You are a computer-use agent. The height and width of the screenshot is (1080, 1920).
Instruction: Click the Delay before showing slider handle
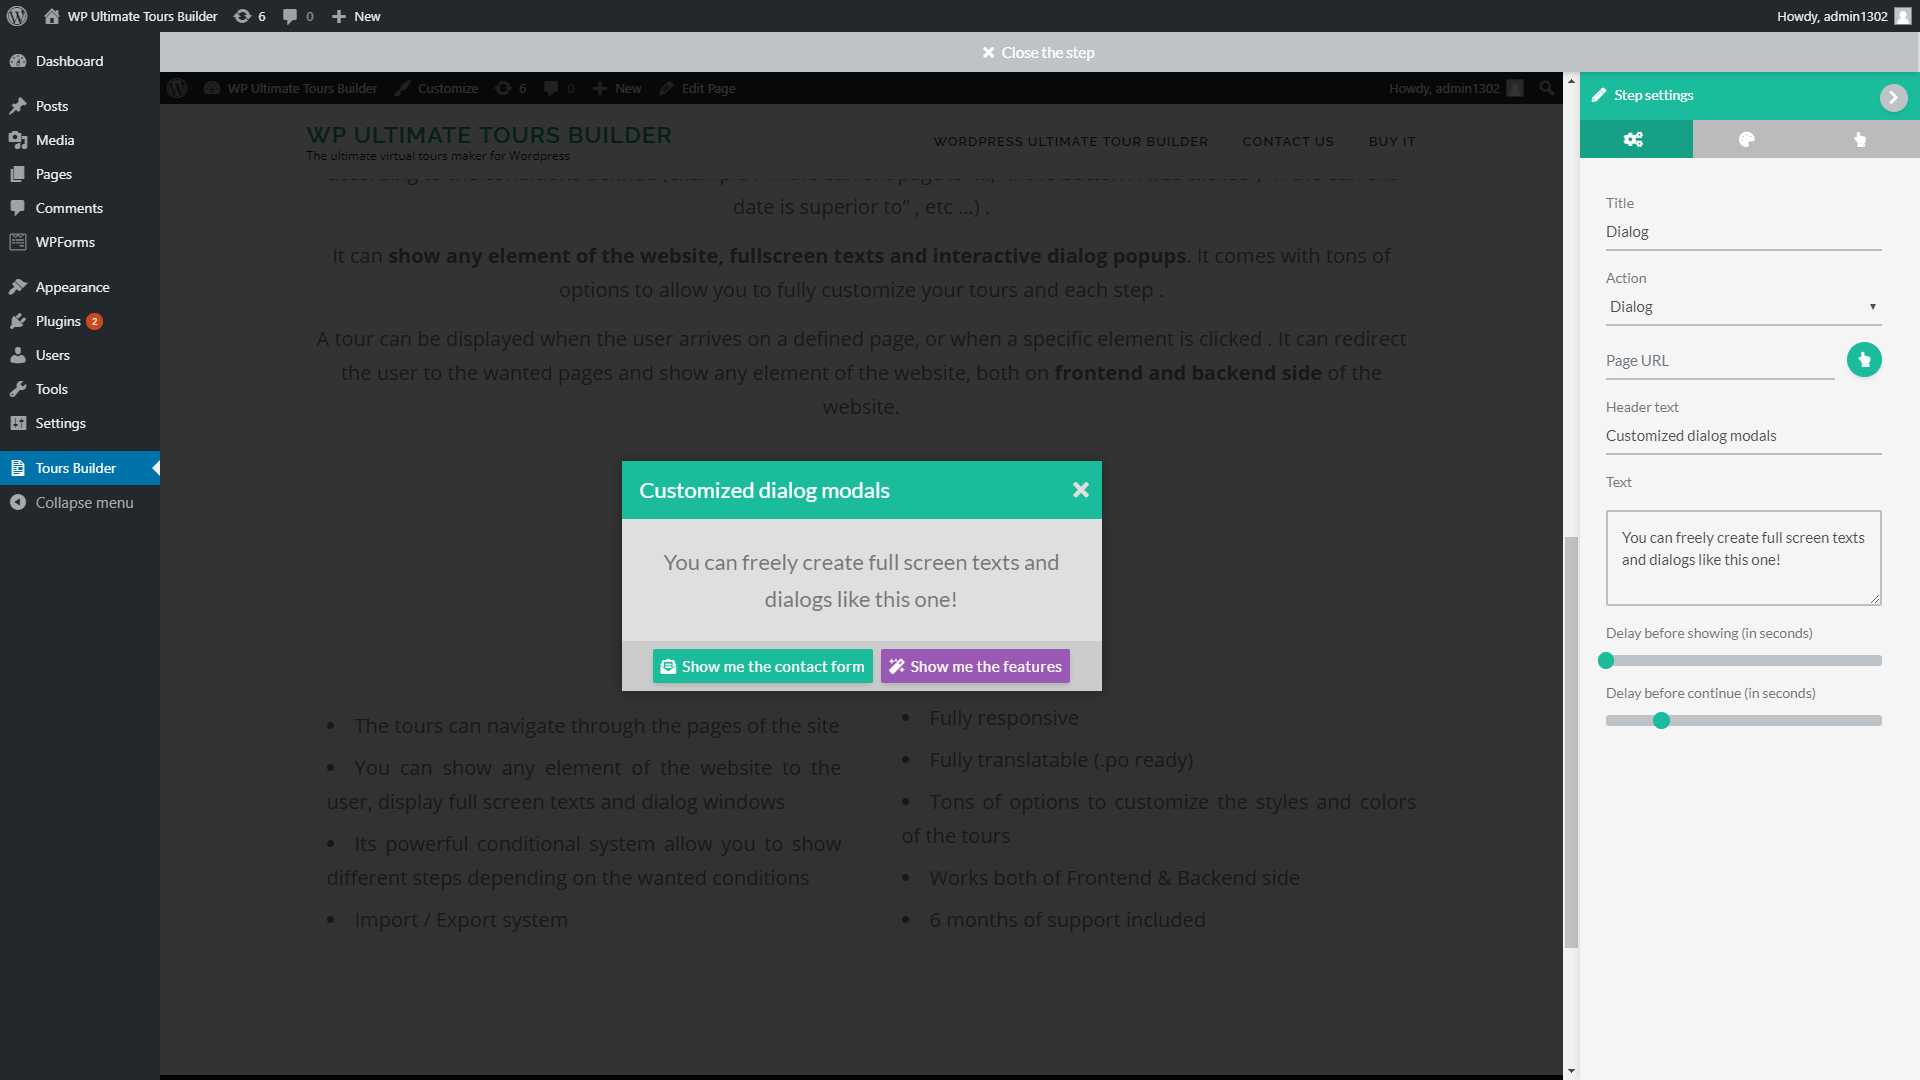[1606, 661]
